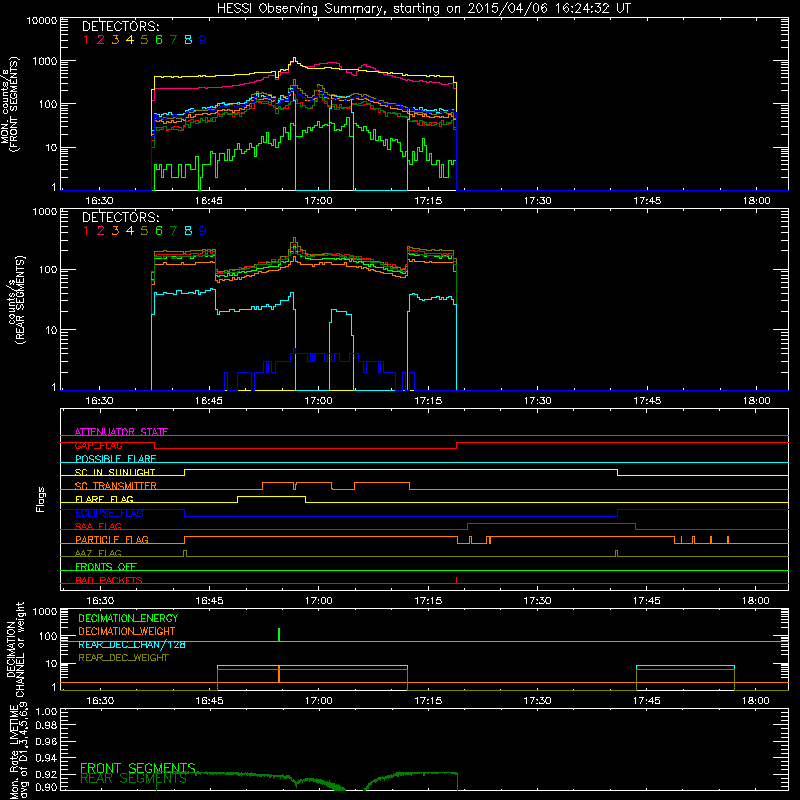The height and width of the screenshot is (800, 800).
Task: Click red detector 1 legend in front panel
Action: point(86,40)
